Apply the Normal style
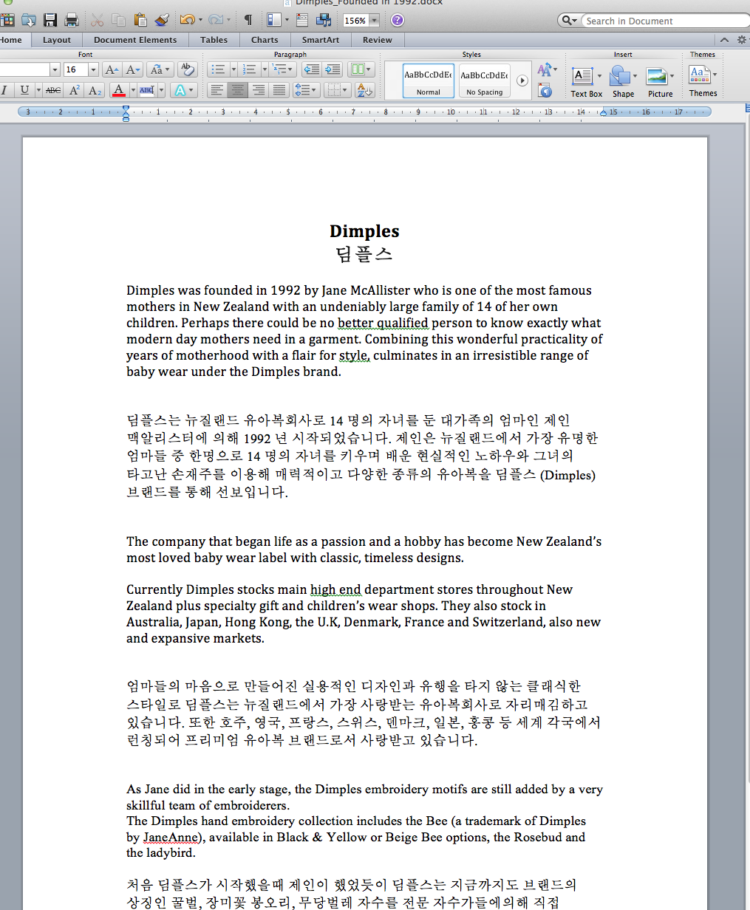The width and height of the screenshot is (750, 910). click(428, 81)
